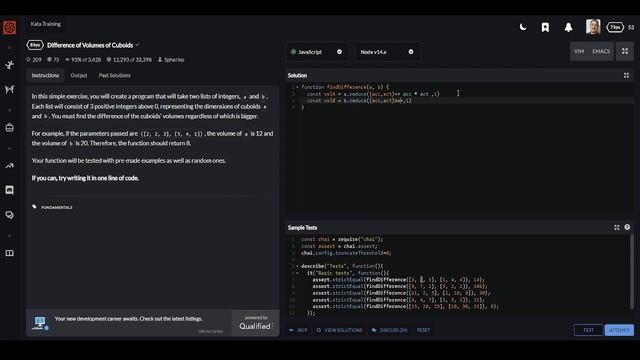640x360 pixels.
Task: Open the bookmark collection icon in header
Action: coord(545,27)
